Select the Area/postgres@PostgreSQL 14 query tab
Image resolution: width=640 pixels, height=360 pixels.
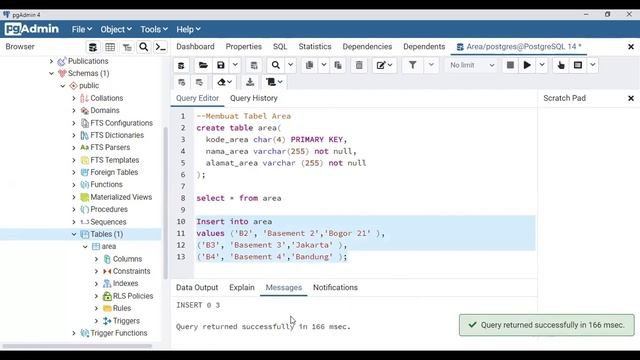519,47
